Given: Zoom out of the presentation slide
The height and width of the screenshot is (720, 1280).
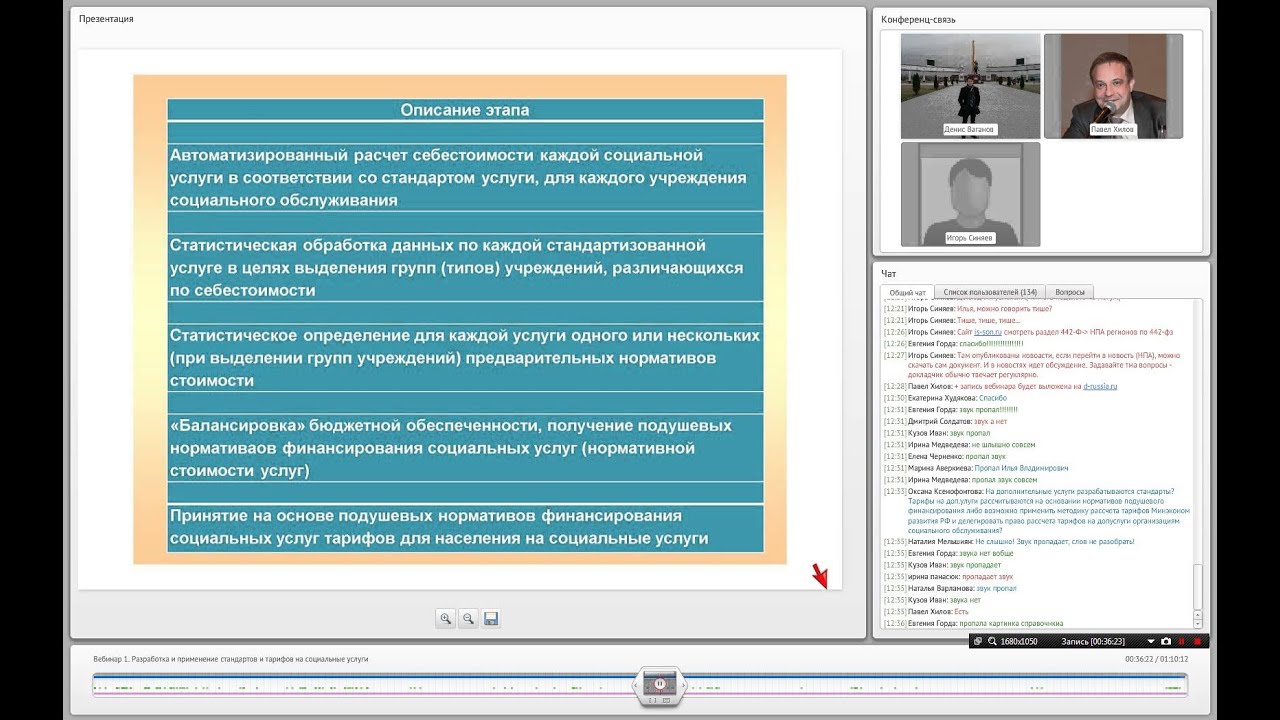Looking at the screenshot, I should pyautogui.click(x=468, y=619).
